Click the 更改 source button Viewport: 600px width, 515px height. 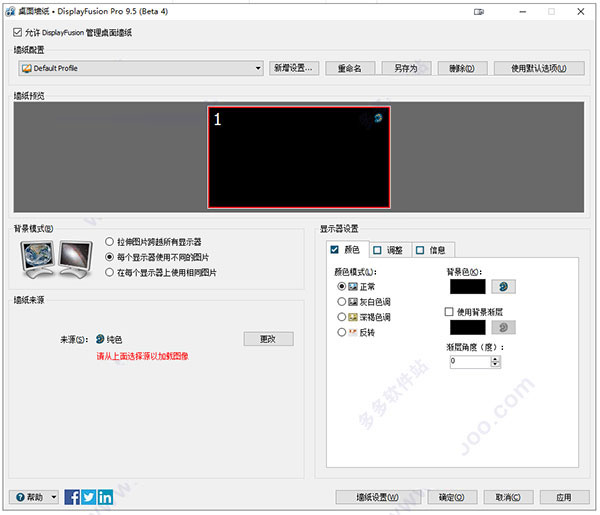269,339
